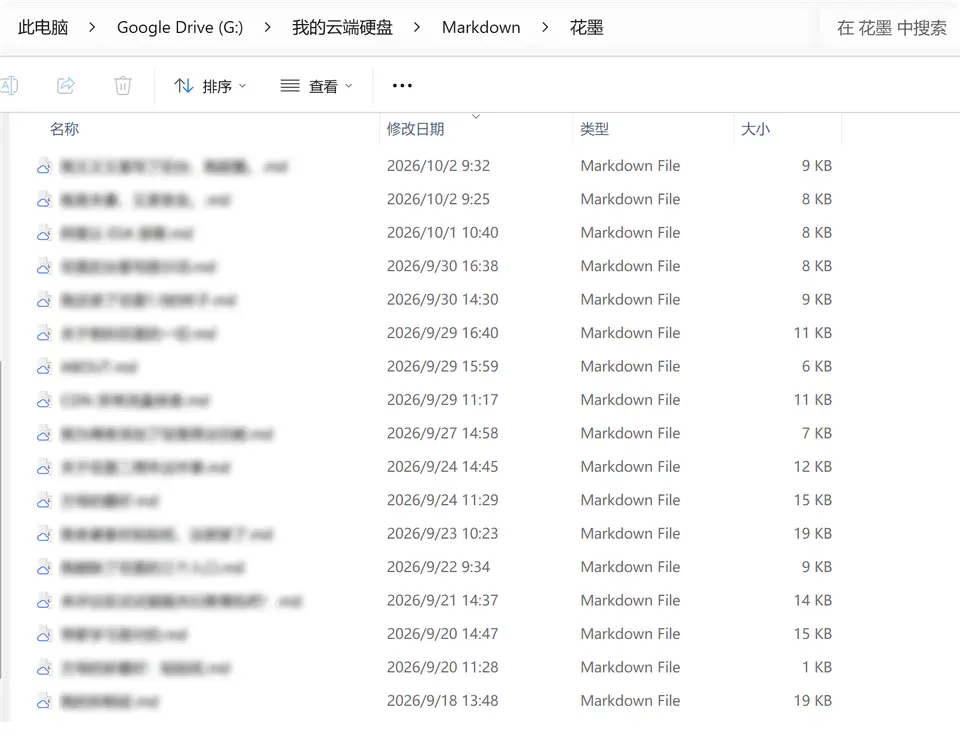Image resolution: width=960 pixels, height=743 pixels.
Task: Click blurred filename in 2026/9/24 14:45 row
Action: tap(145, 468)
